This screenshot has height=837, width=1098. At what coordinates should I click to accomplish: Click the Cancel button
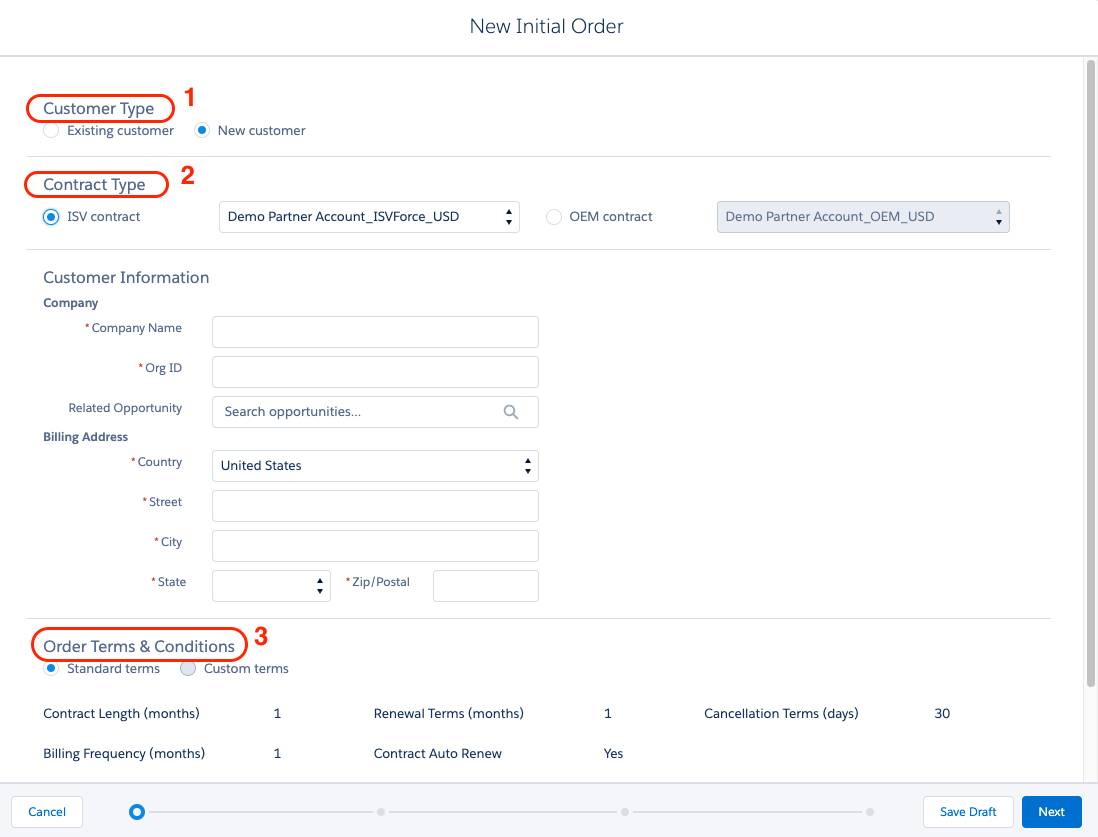[47, 812]
